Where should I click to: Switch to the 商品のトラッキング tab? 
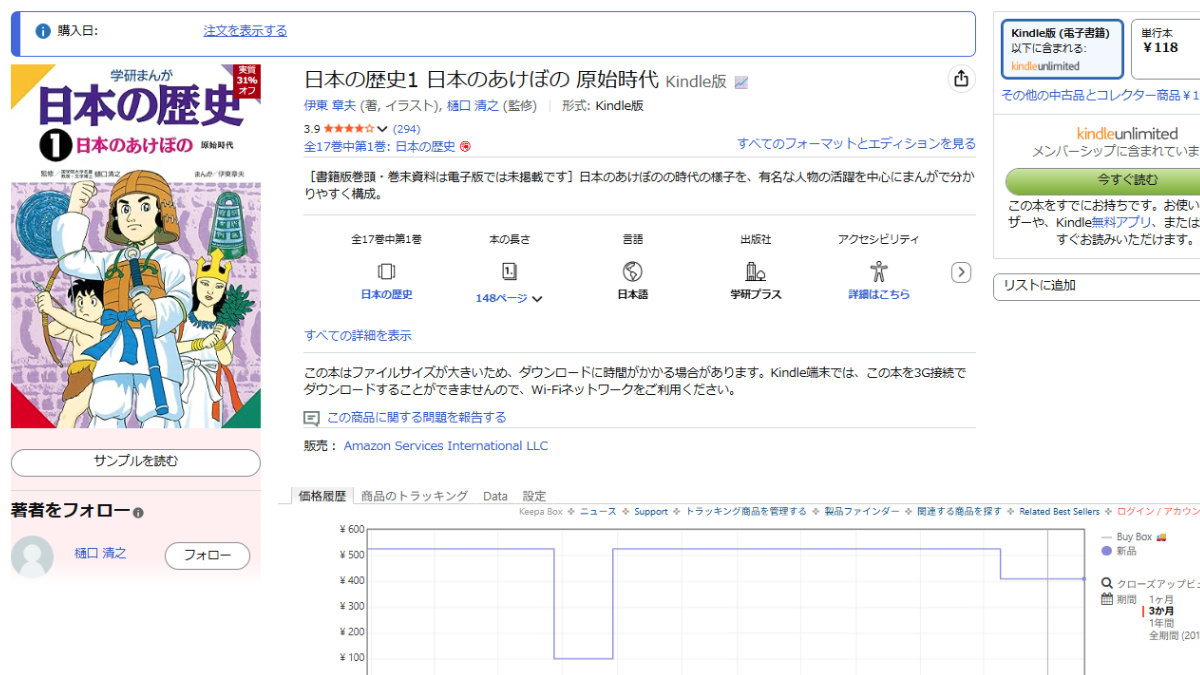pyautogui.click(x=414, y=496)
